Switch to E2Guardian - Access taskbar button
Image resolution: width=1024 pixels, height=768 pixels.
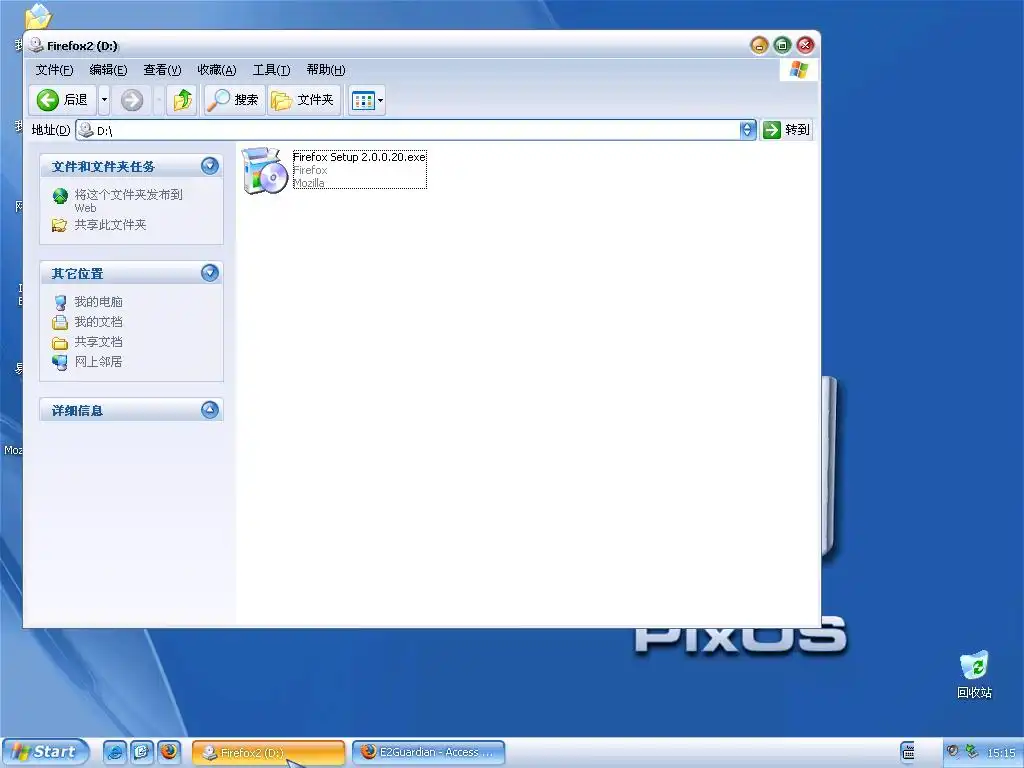(428, 753)
